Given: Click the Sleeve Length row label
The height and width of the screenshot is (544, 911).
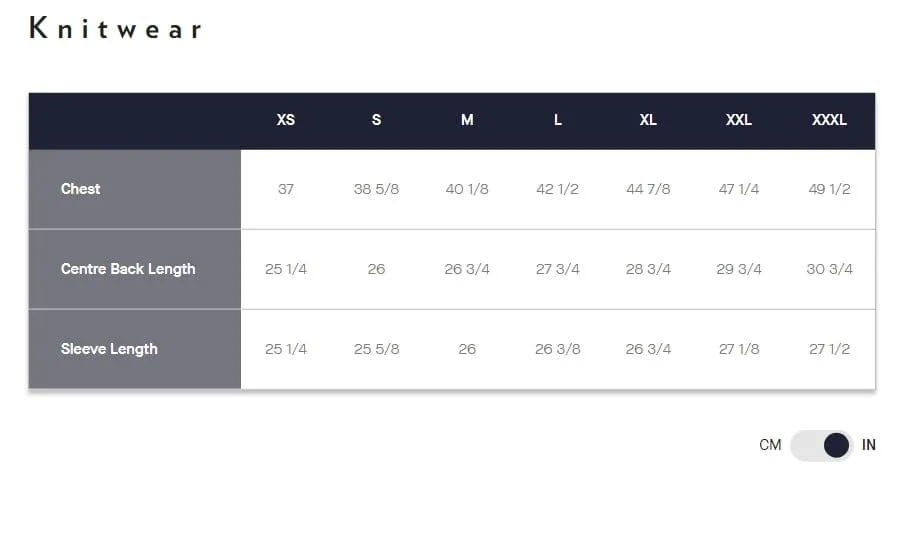Looking at the screenshot, I should pyautogui.click(x=109, y=349).
